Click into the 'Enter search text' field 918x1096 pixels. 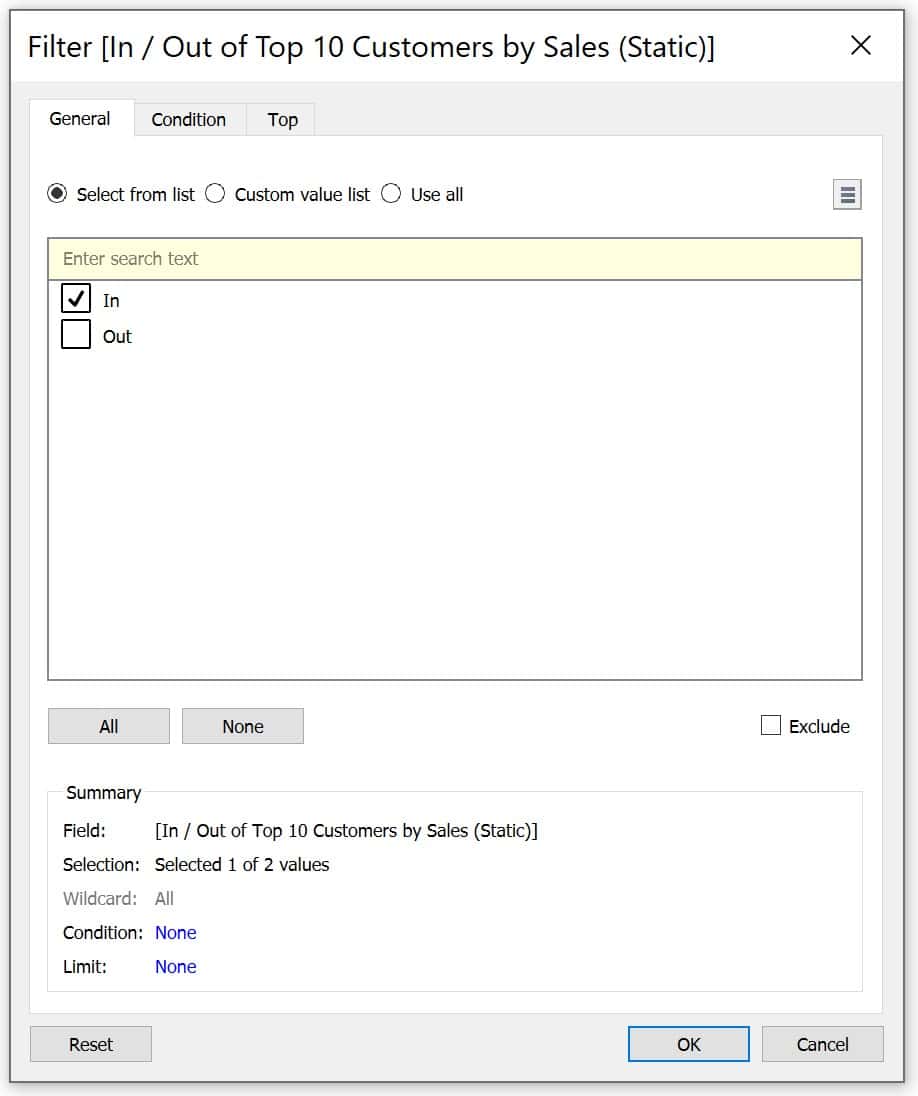(x=454, y=259)
